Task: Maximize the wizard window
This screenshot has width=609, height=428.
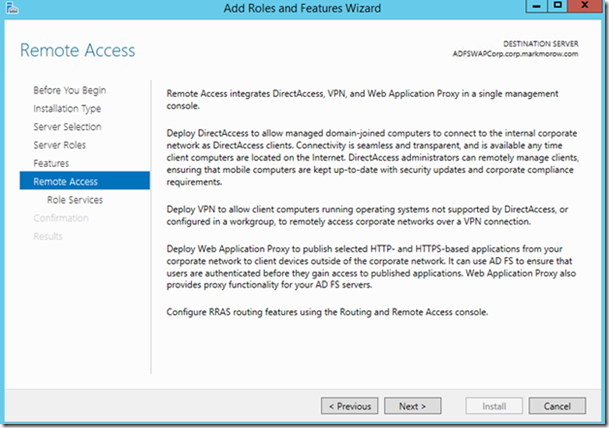Action: coord(557,6)
